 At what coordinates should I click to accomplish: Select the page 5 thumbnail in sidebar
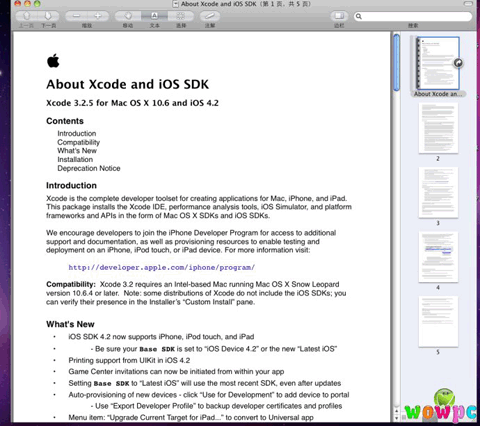438,321
